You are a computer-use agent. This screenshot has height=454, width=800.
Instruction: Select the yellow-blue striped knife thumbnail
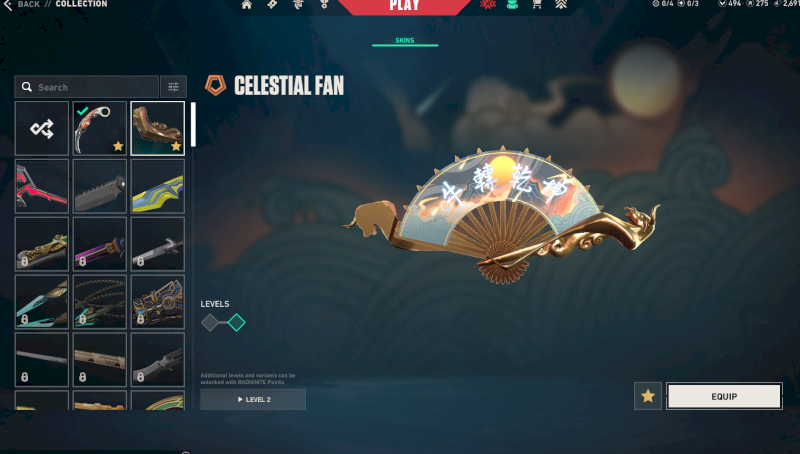click(158, 186)
